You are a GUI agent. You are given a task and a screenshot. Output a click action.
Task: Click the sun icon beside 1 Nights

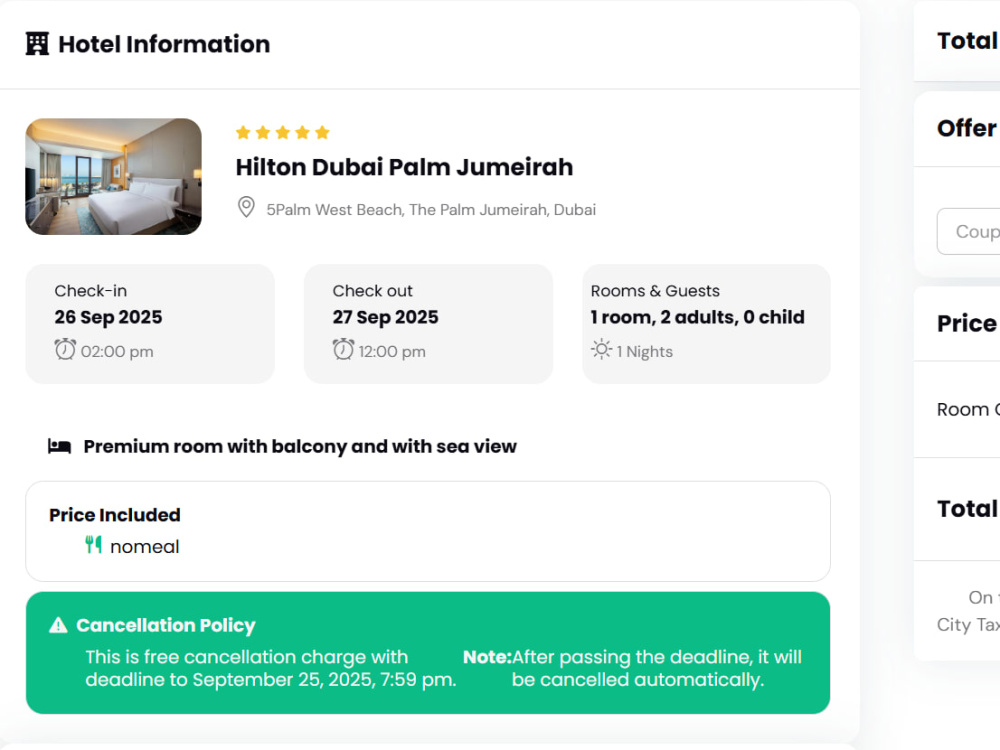(601, 349)
